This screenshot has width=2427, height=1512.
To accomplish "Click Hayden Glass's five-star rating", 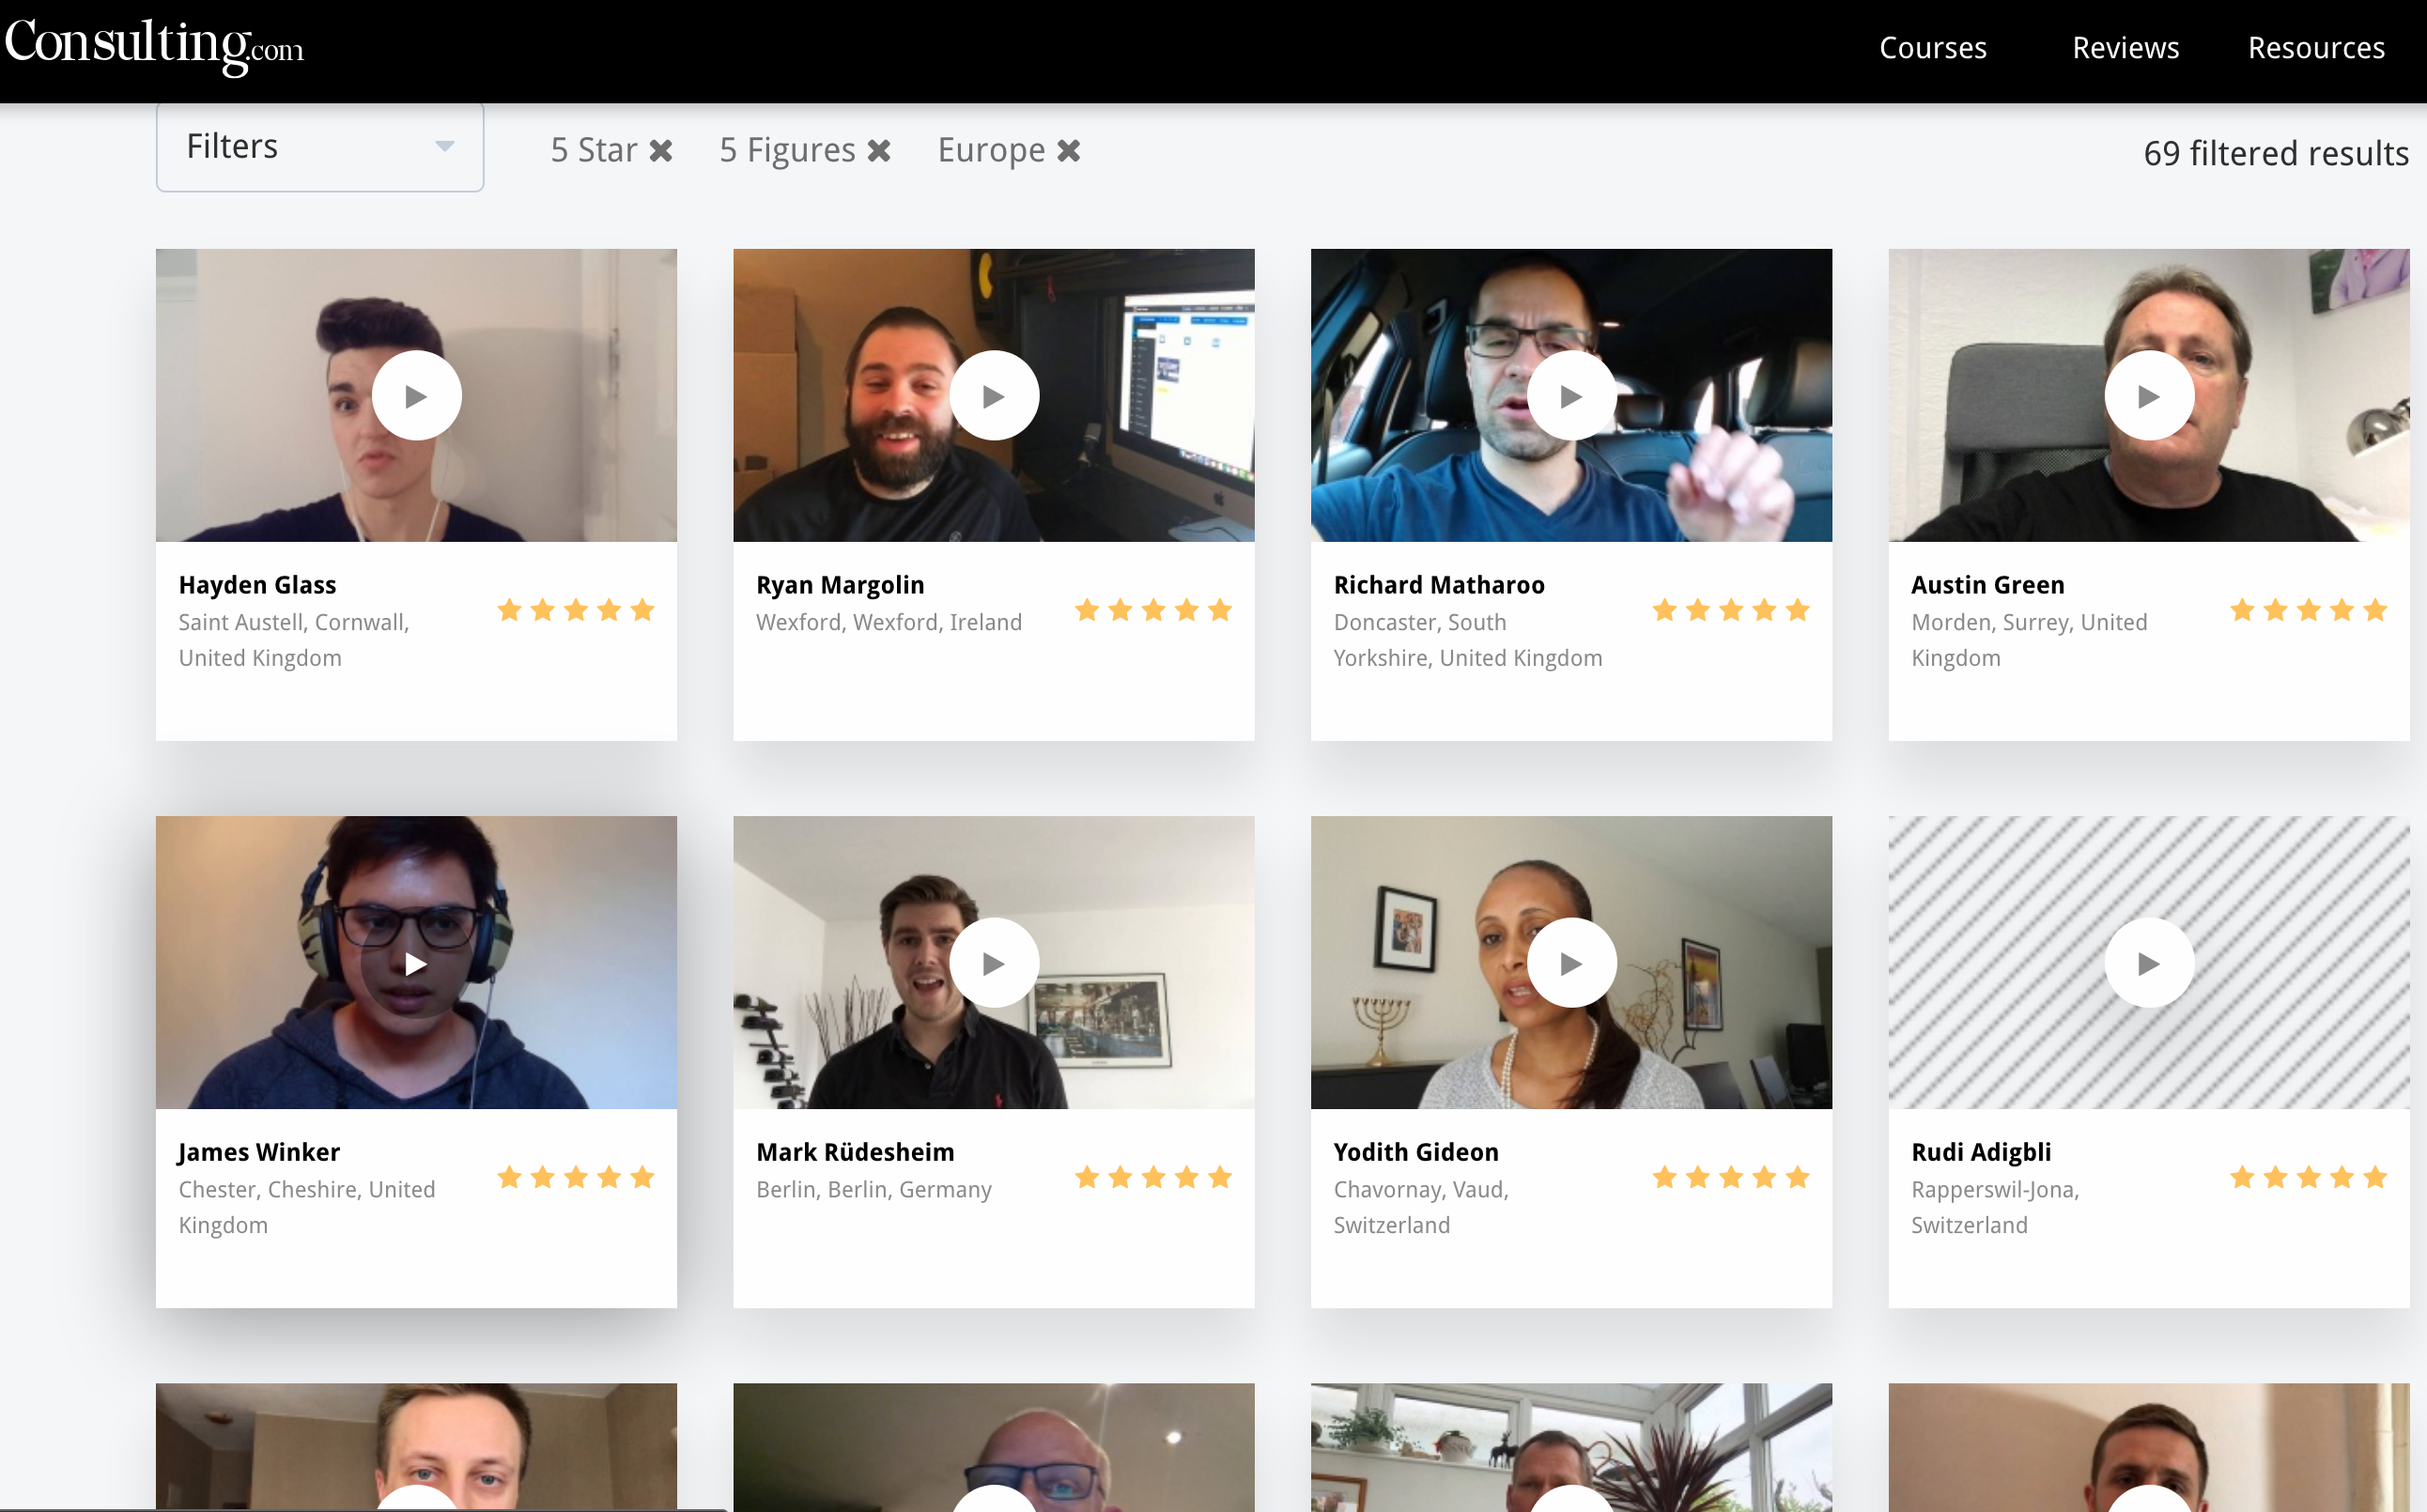I will coord(576,610).
